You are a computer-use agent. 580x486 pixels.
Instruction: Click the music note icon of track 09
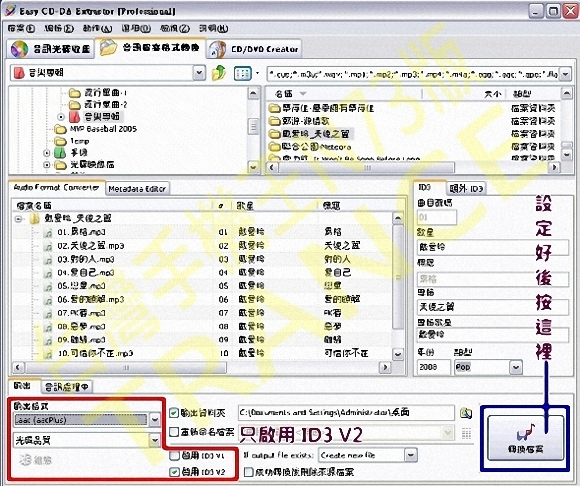tap(48, 341)
